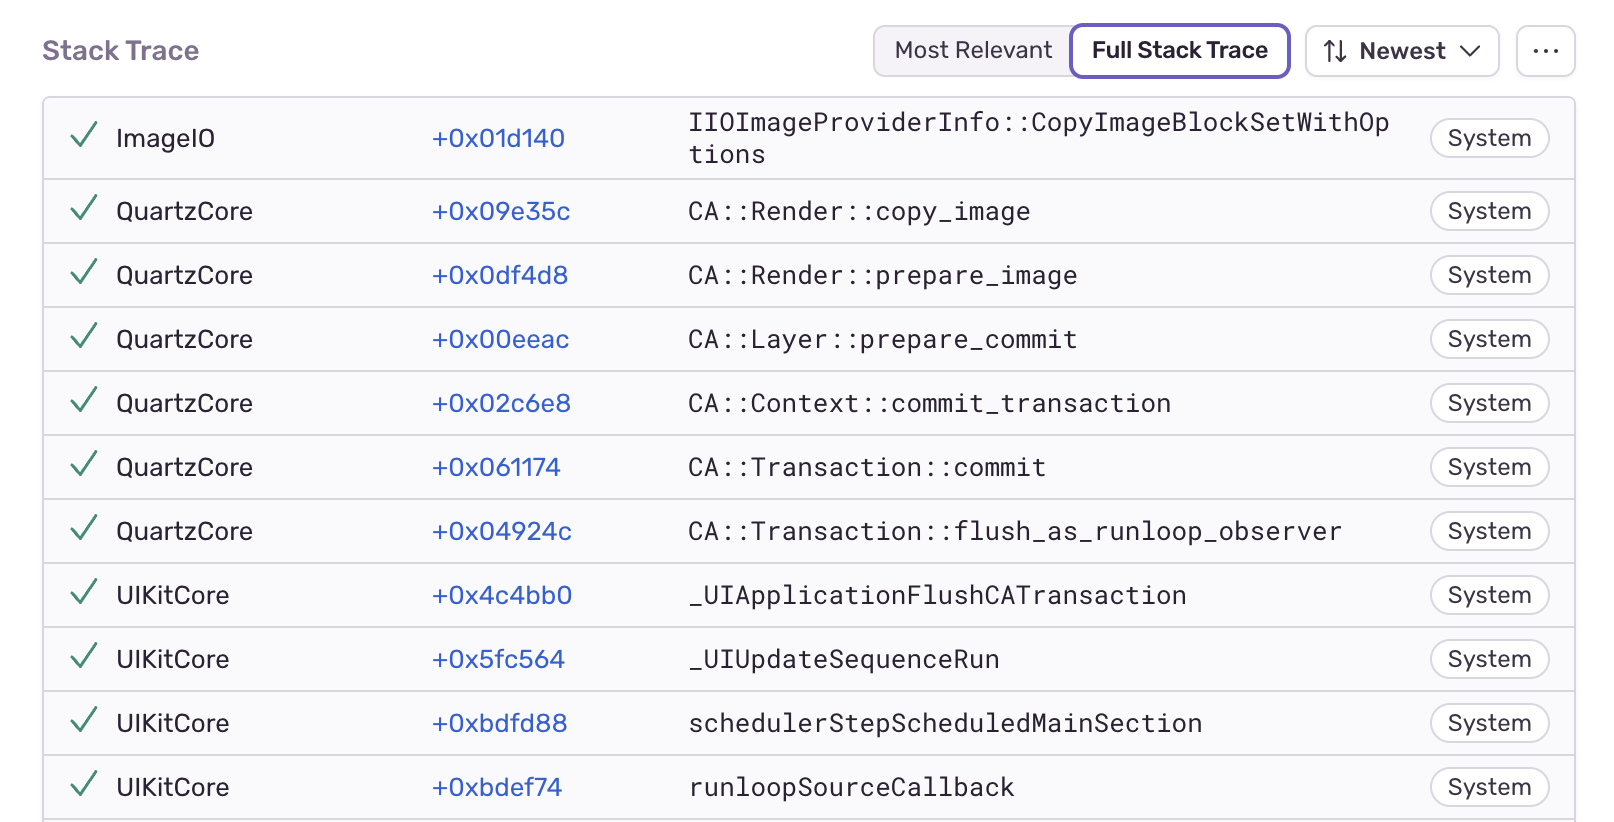Toggle the System tag on the ImageIO frame
The height and width of the screenshot is (822, 1614).
(x=1489, y=138)
